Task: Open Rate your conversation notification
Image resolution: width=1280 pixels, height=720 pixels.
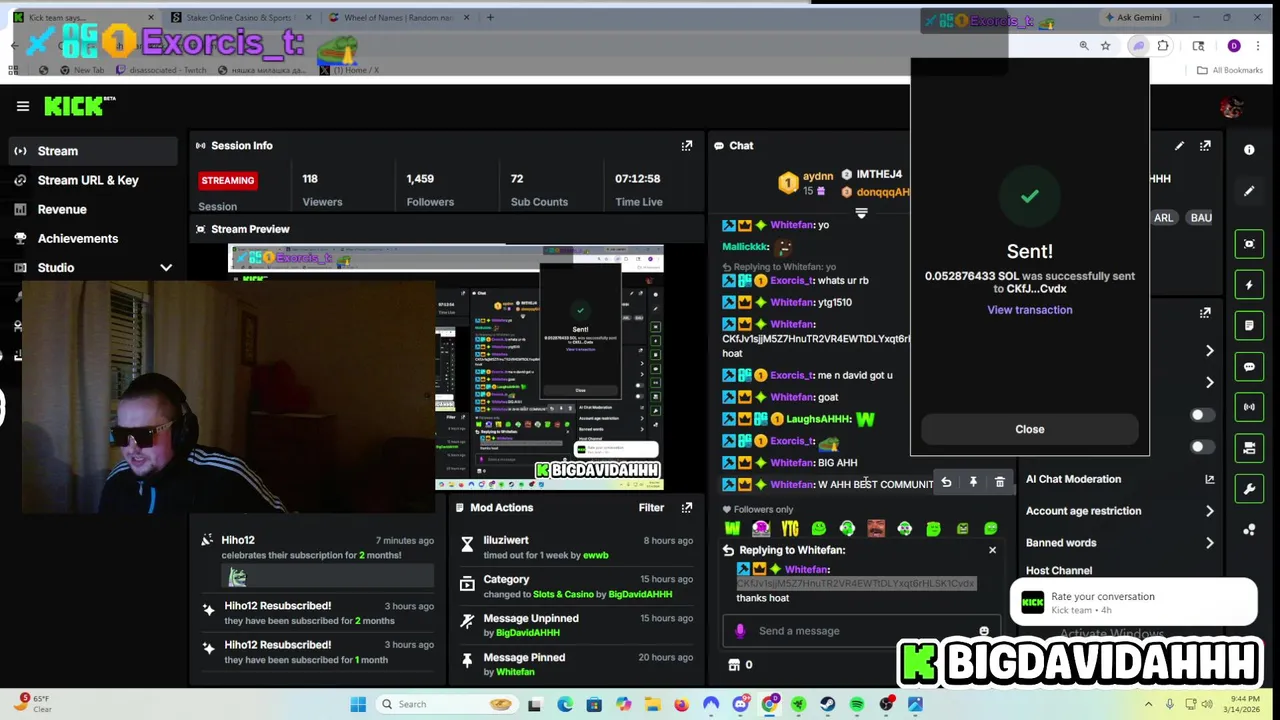Action: pos(1132,602)
